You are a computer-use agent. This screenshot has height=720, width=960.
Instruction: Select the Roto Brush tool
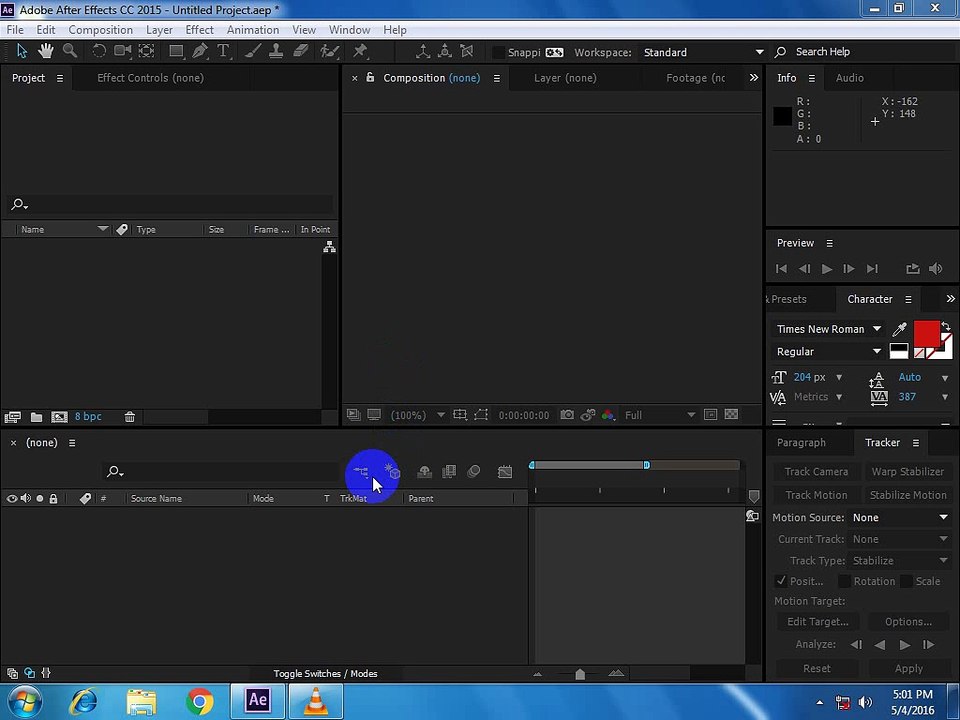pos(330,51)
